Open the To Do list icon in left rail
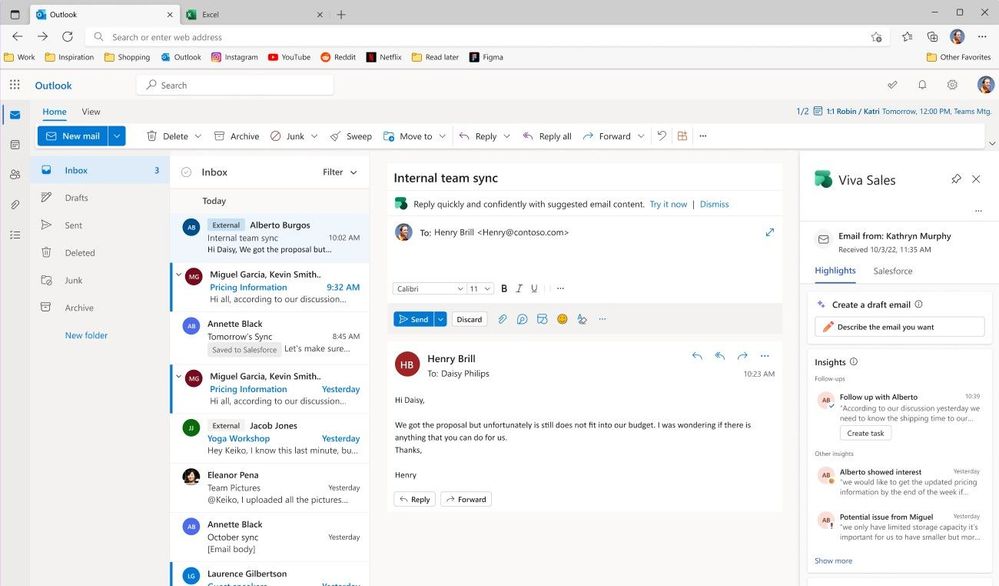 (15, 235)
